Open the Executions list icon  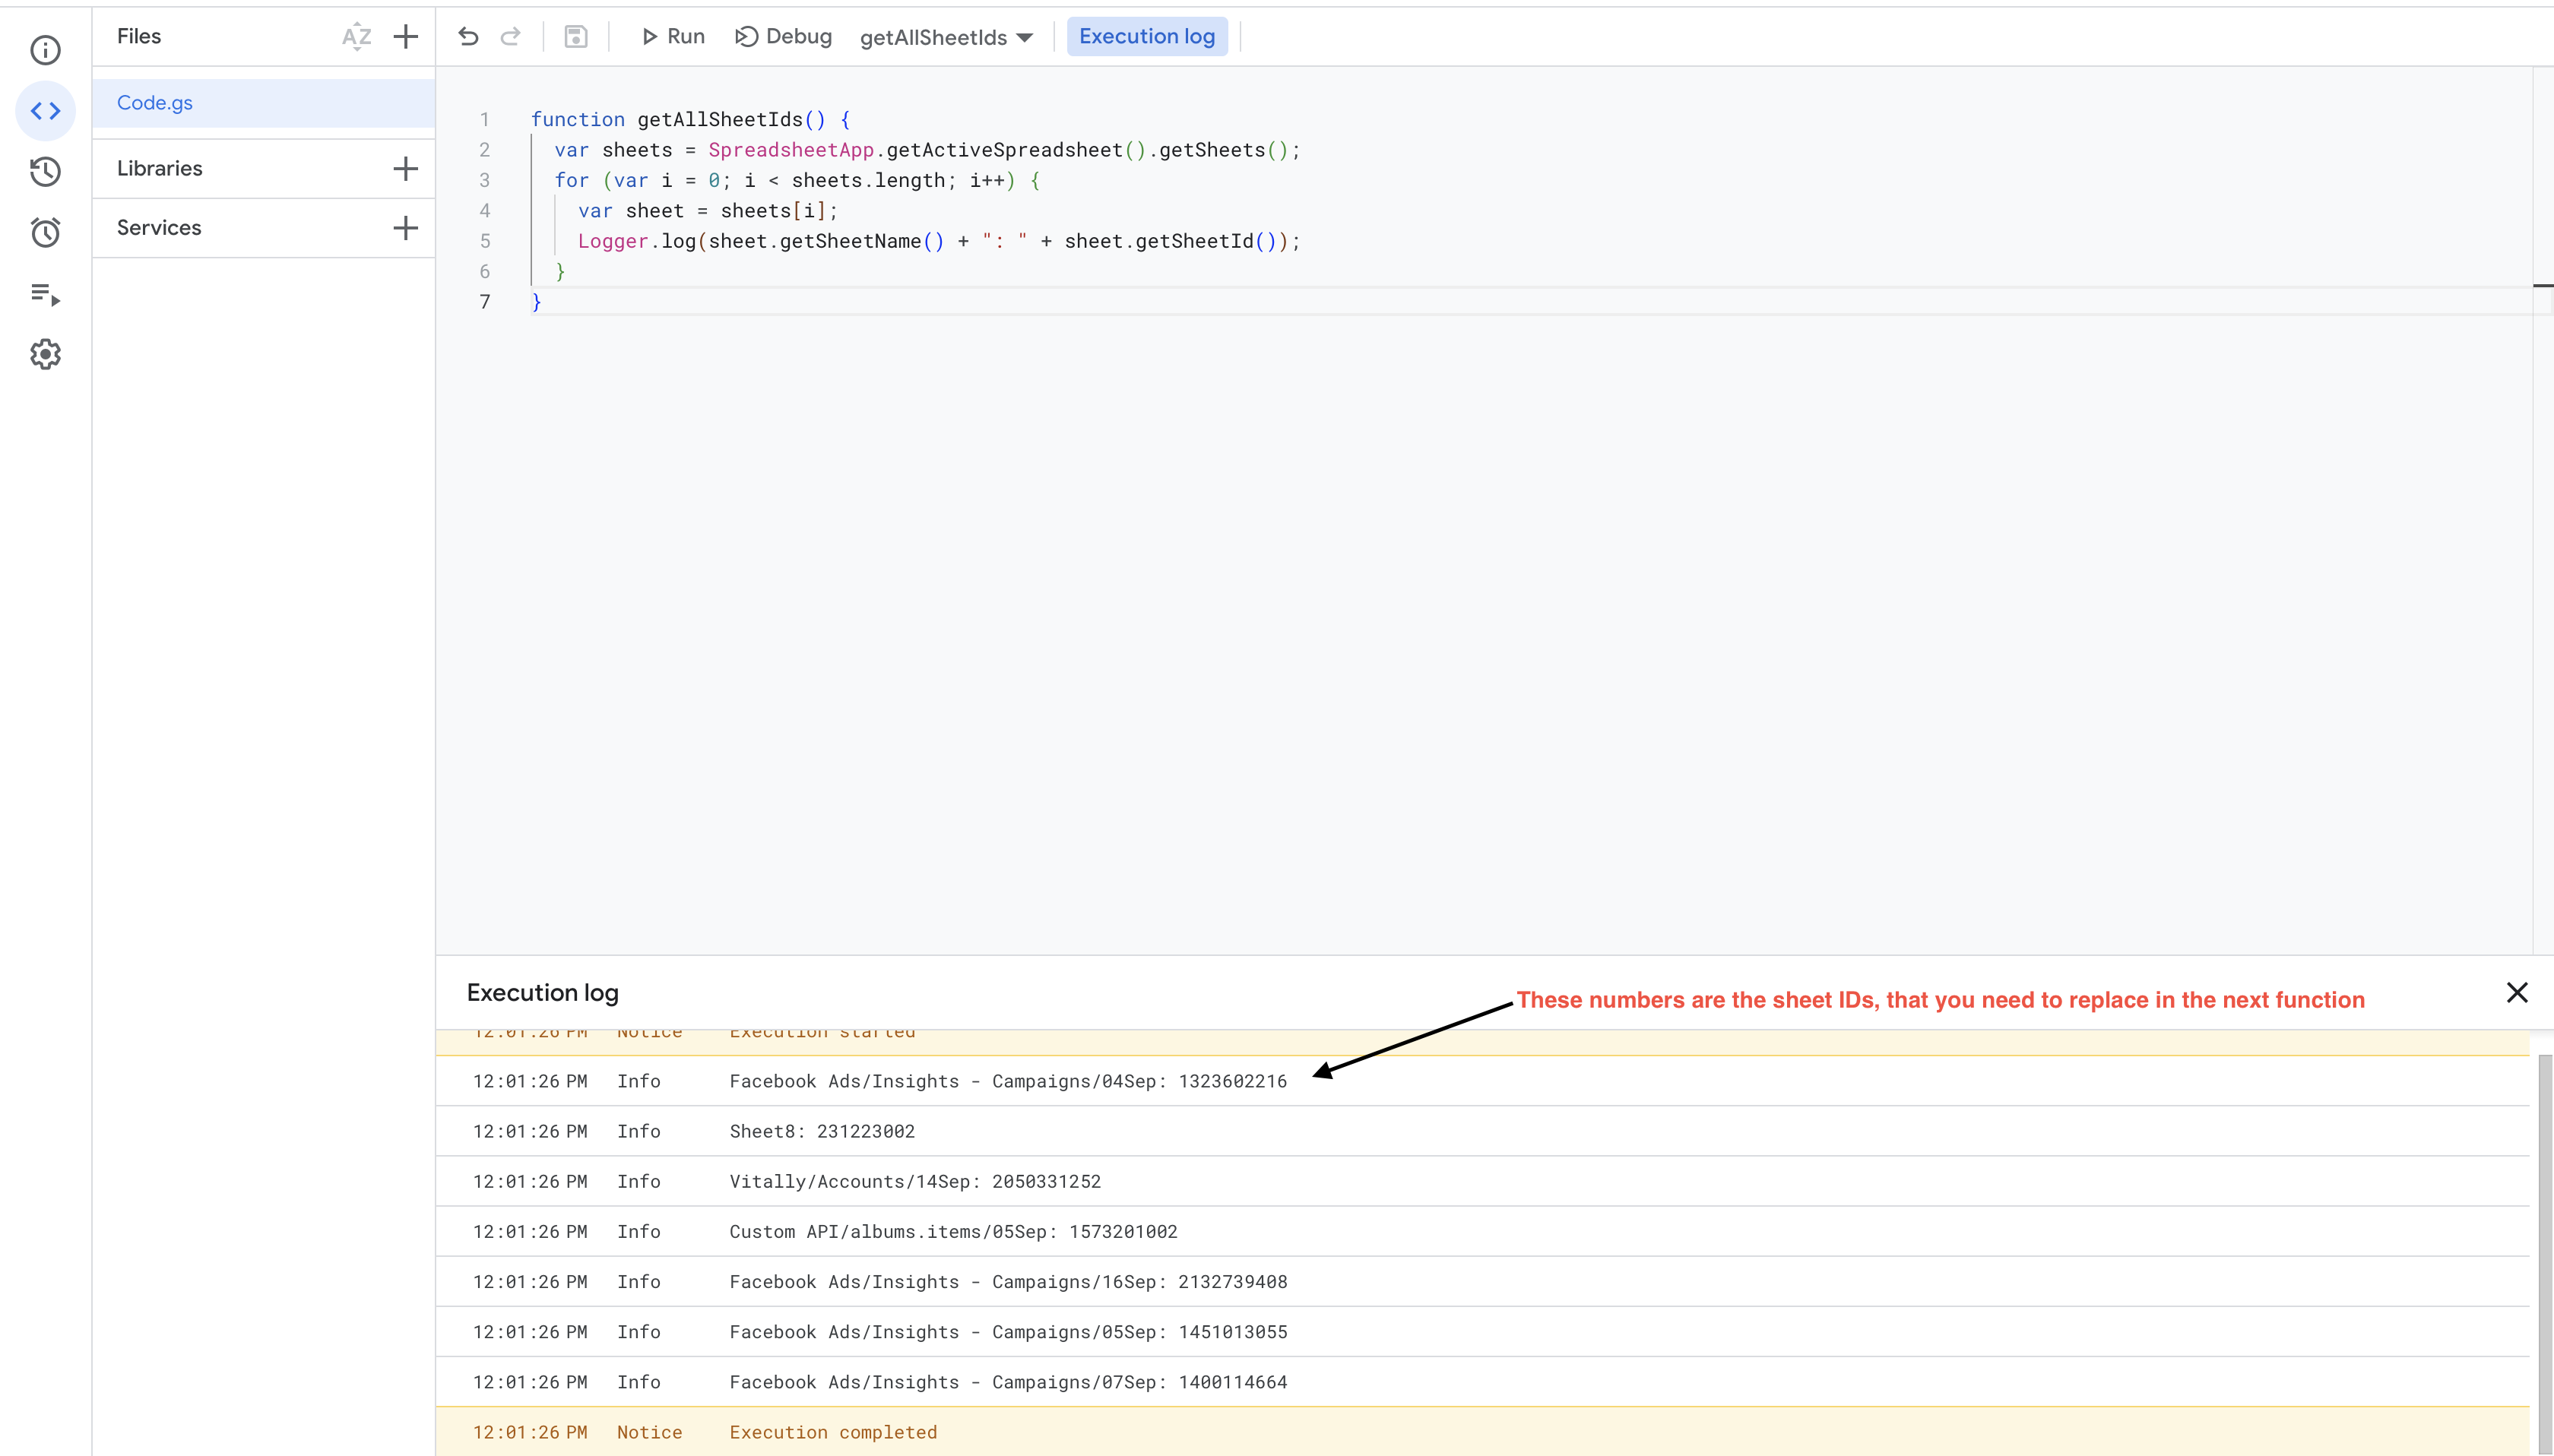45,294
